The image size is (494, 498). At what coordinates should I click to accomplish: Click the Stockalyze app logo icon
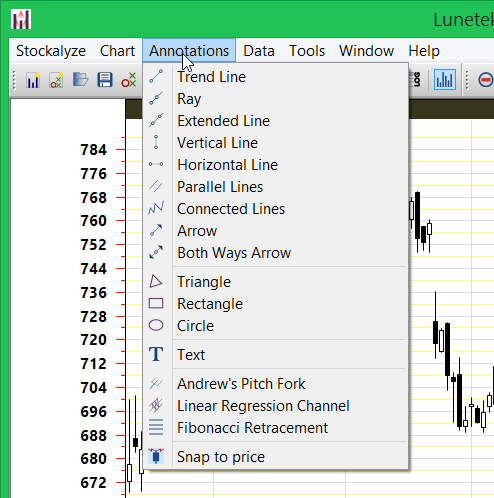point(21,19)
